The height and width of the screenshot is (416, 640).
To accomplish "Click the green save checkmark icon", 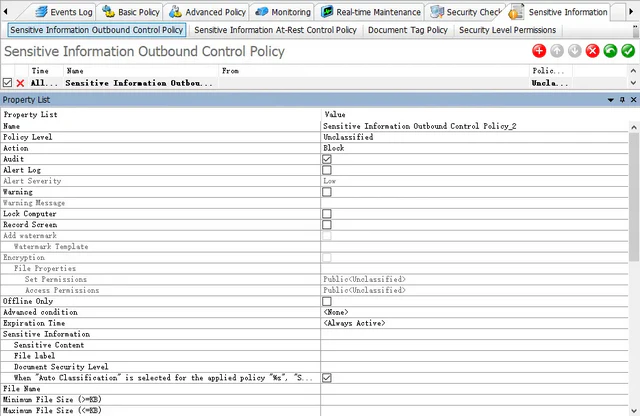I will tap(628, 51).
